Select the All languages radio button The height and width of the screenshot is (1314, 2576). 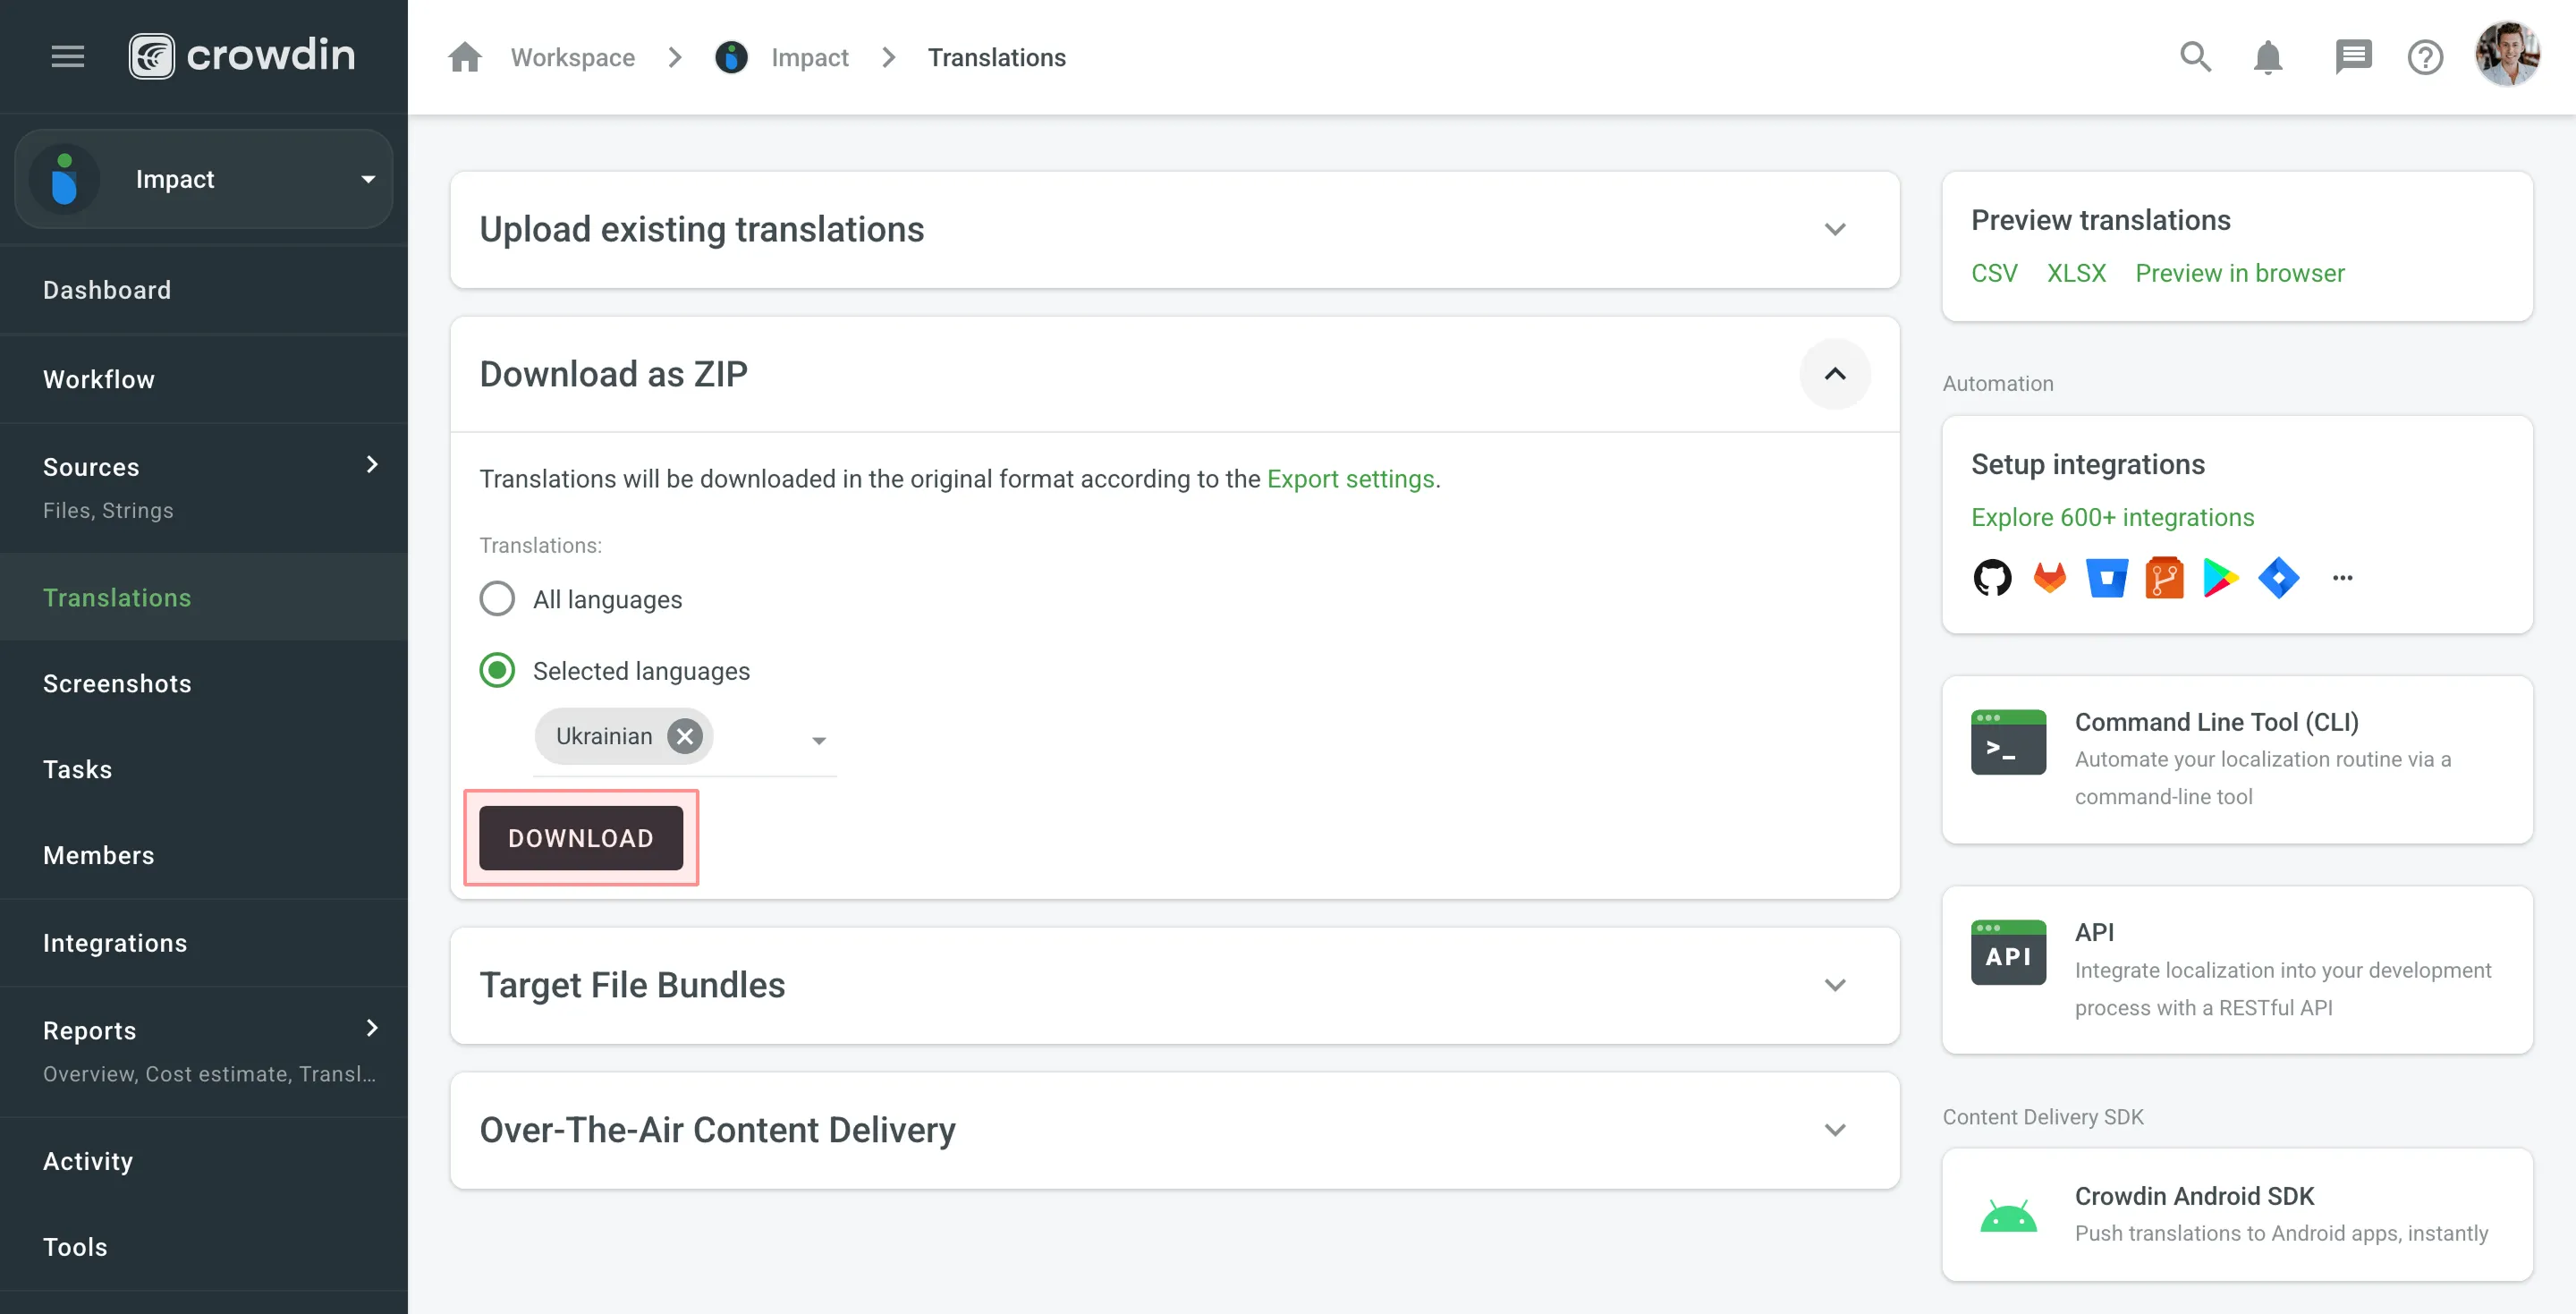coord(497,599)
